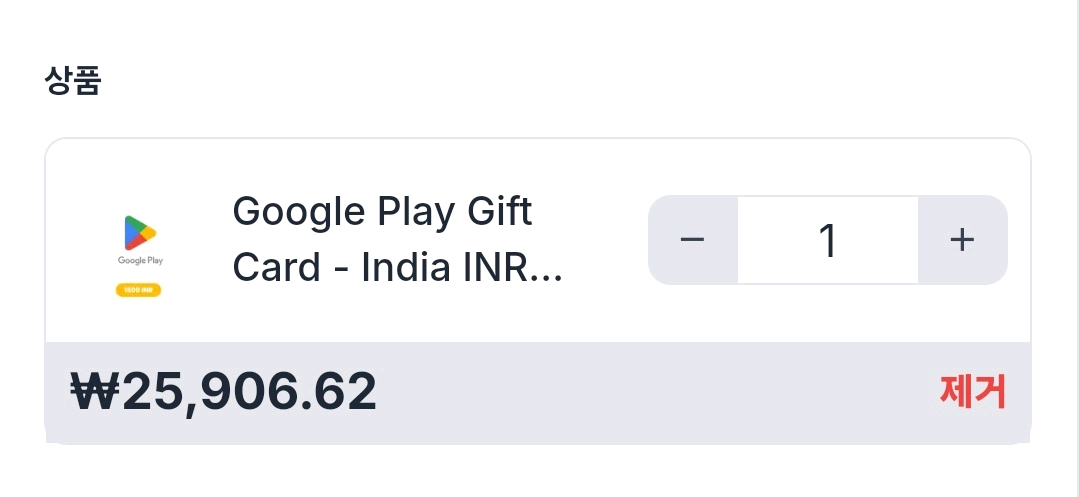Click the yellow 1500 INR badge

point(140,290)
